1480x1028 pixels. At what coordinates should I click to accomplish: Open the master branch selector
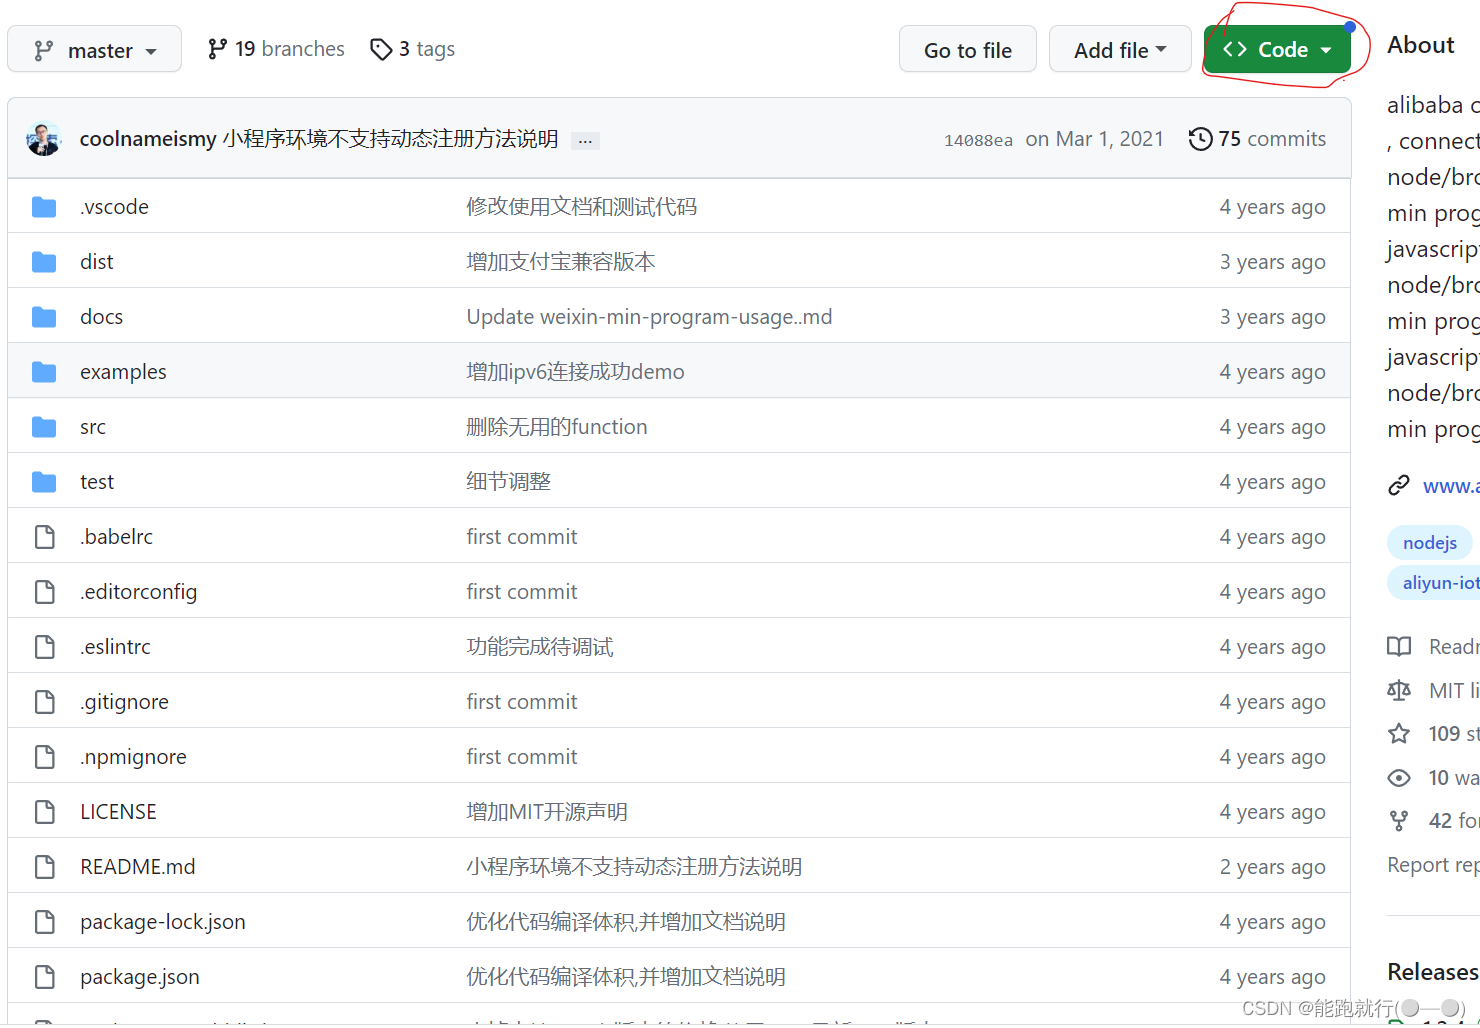[94, 49]
